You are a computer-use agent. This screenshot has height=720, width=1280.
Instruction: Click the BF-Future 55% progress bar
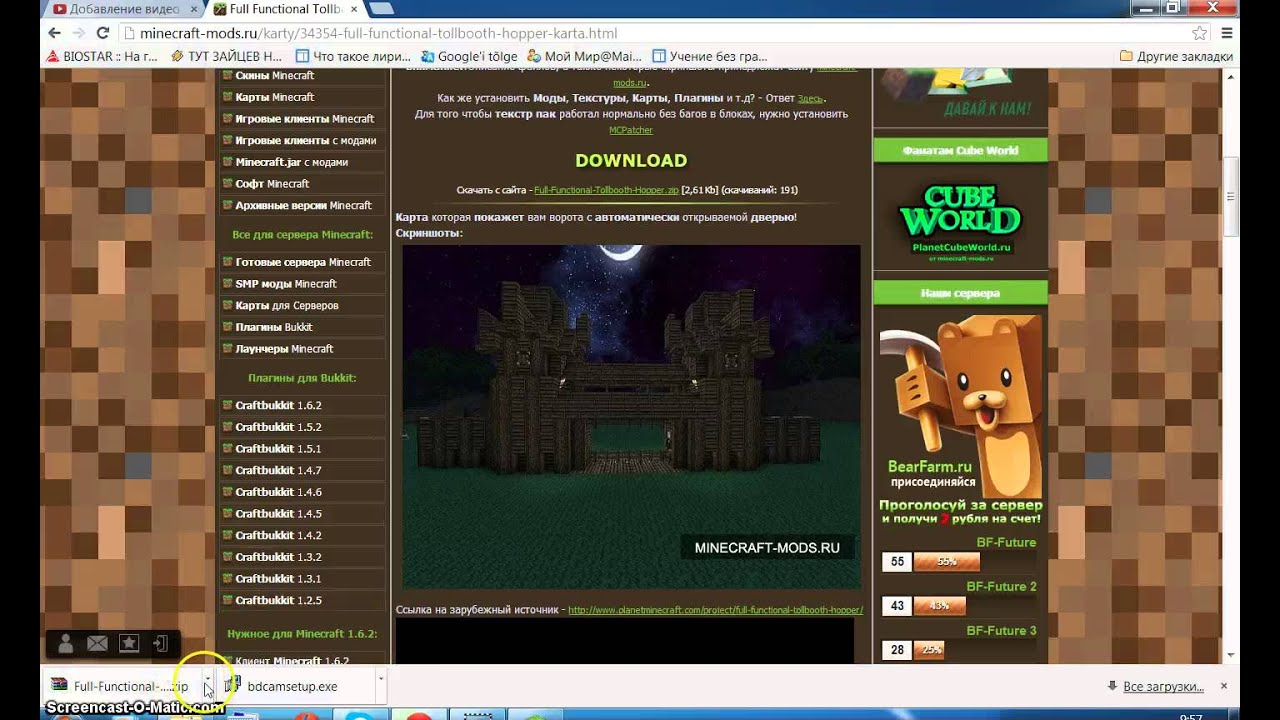946,562
